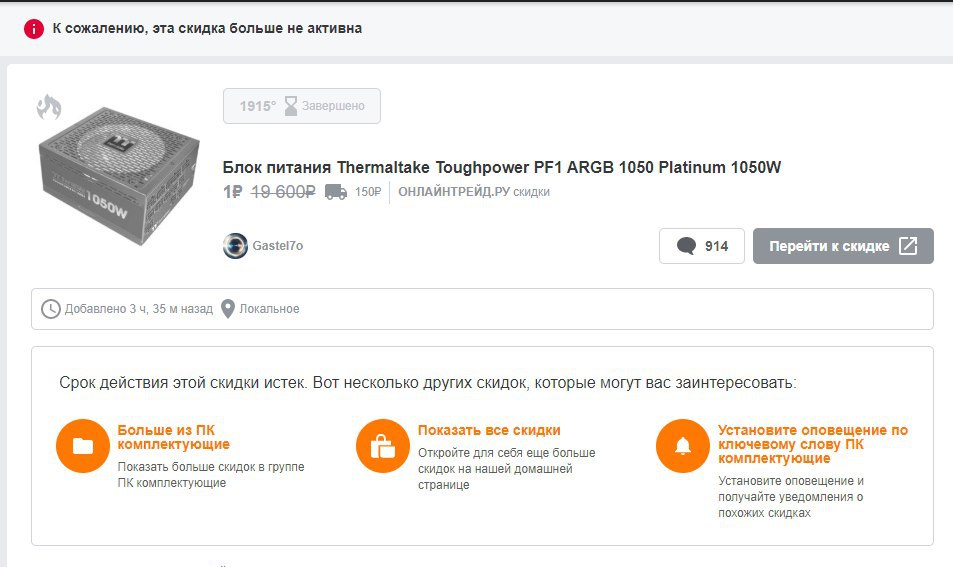Click the external link icon in Перейти к скидке

[x=908, y=246]
